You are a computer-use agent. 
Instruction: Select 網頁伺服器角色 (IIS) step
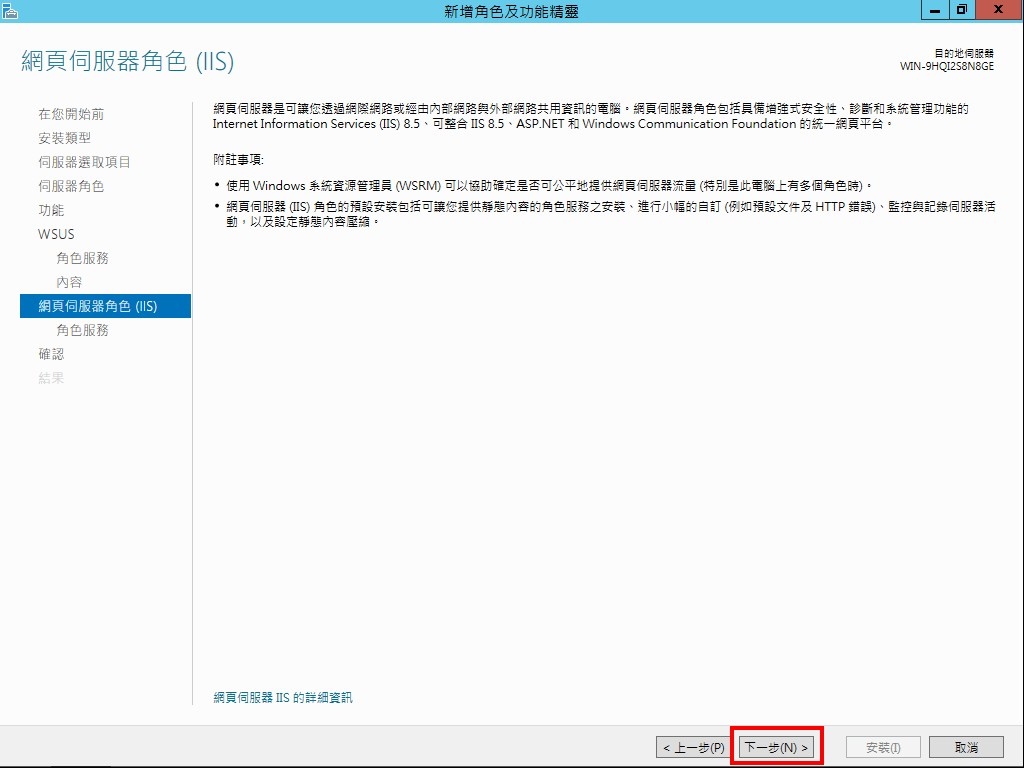[x=105, y=306]
